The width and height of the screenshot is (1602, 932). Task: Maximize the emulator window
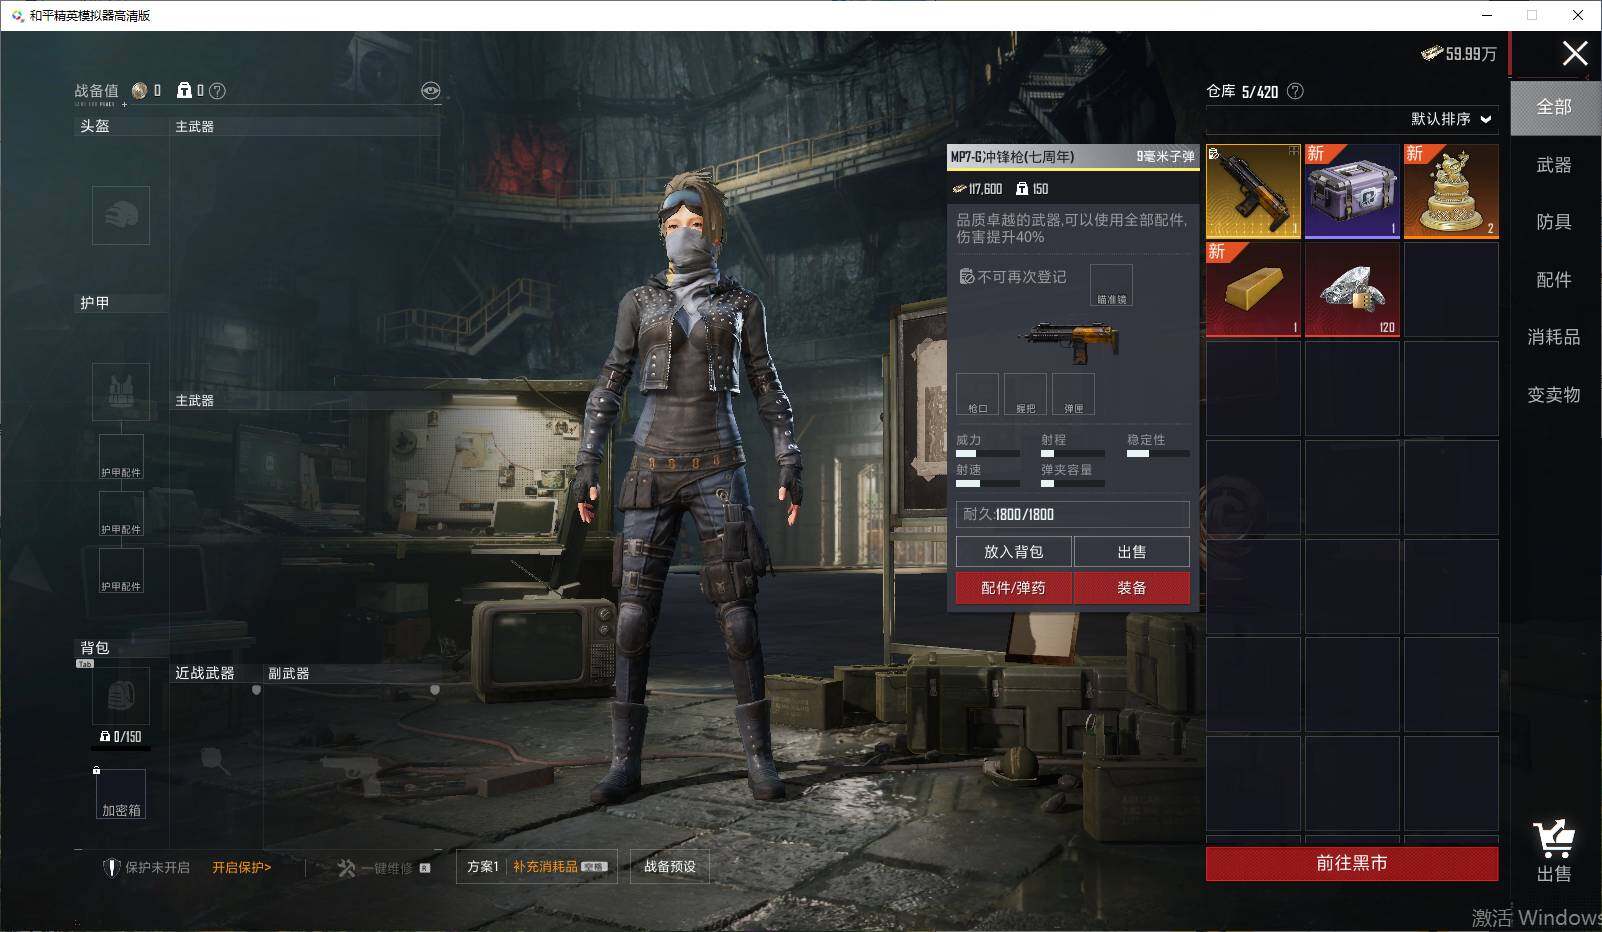pyautogui.click(x=1532, y=15)
